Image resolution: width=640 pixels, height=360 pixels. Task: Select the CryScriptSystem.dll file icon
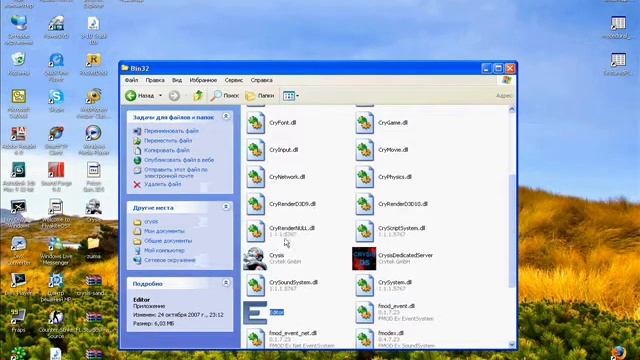(x=364, y=231)
